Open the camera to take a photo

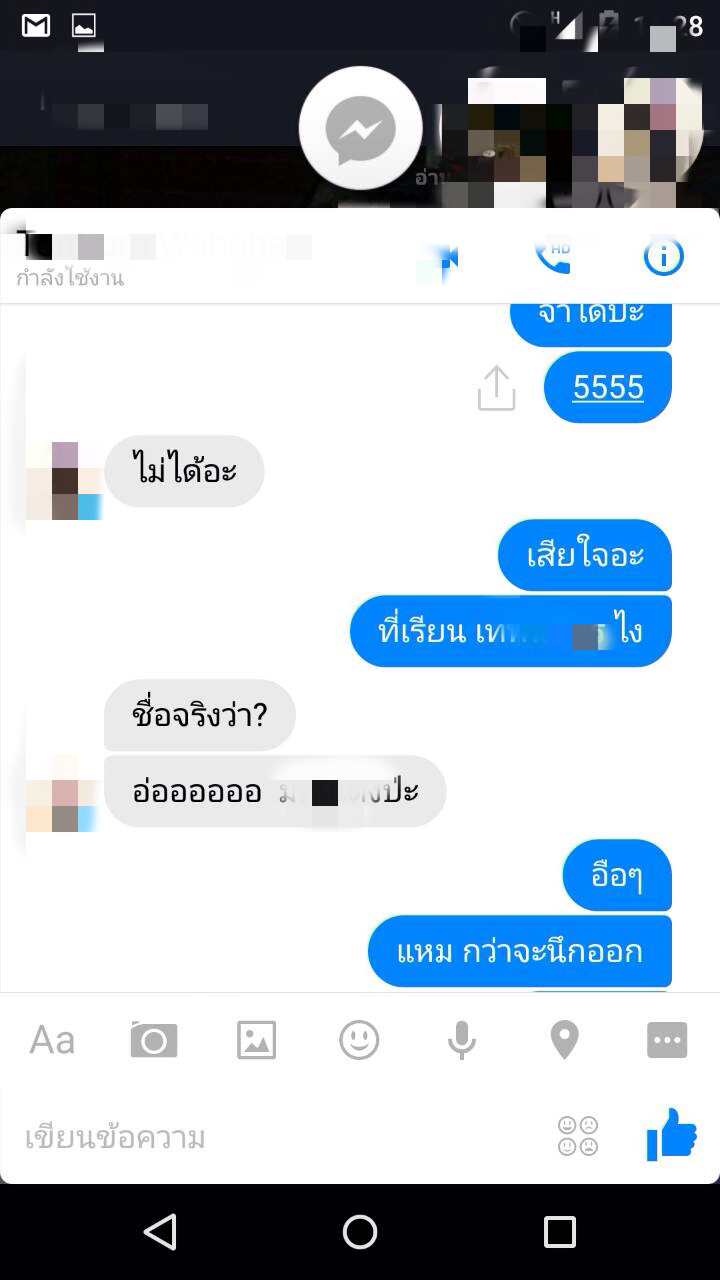(x=154, y=1040)
